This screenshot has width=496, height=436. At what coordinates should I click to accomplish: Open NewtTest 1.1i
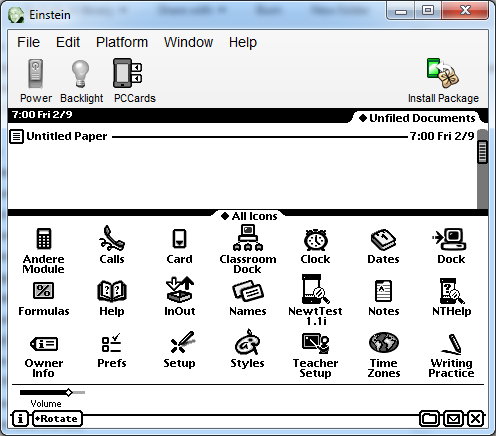(315, 300)
